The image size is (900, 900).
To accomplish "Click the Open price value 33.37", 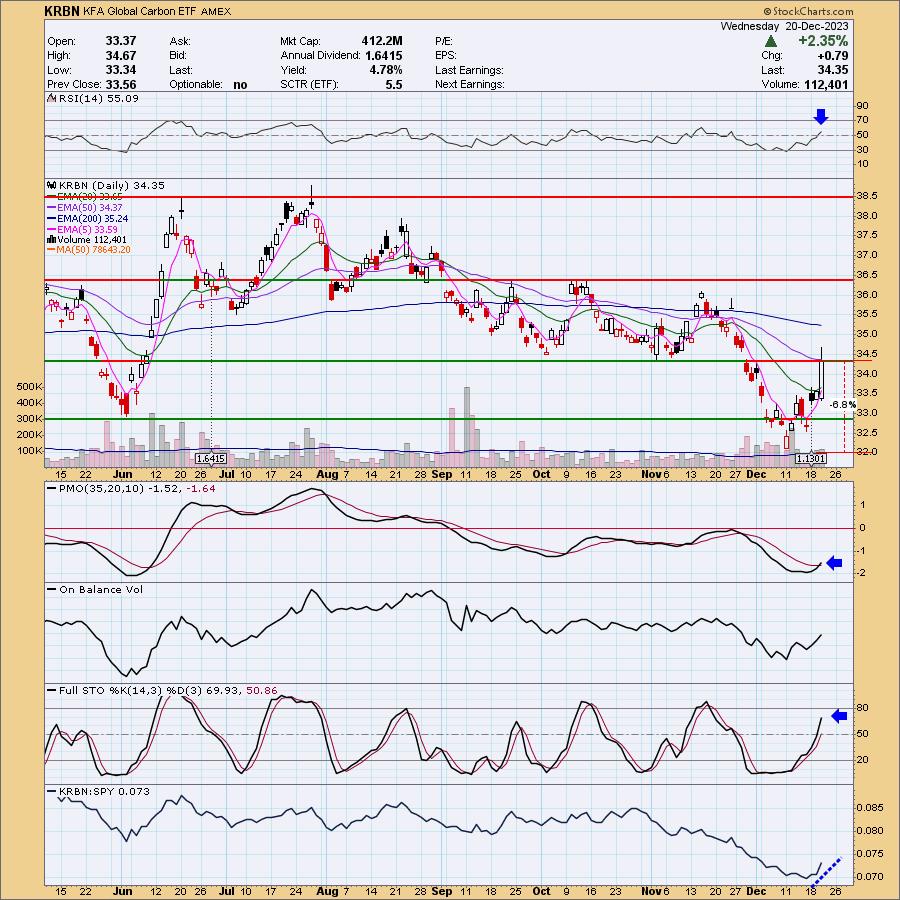I will click(121, 41).
